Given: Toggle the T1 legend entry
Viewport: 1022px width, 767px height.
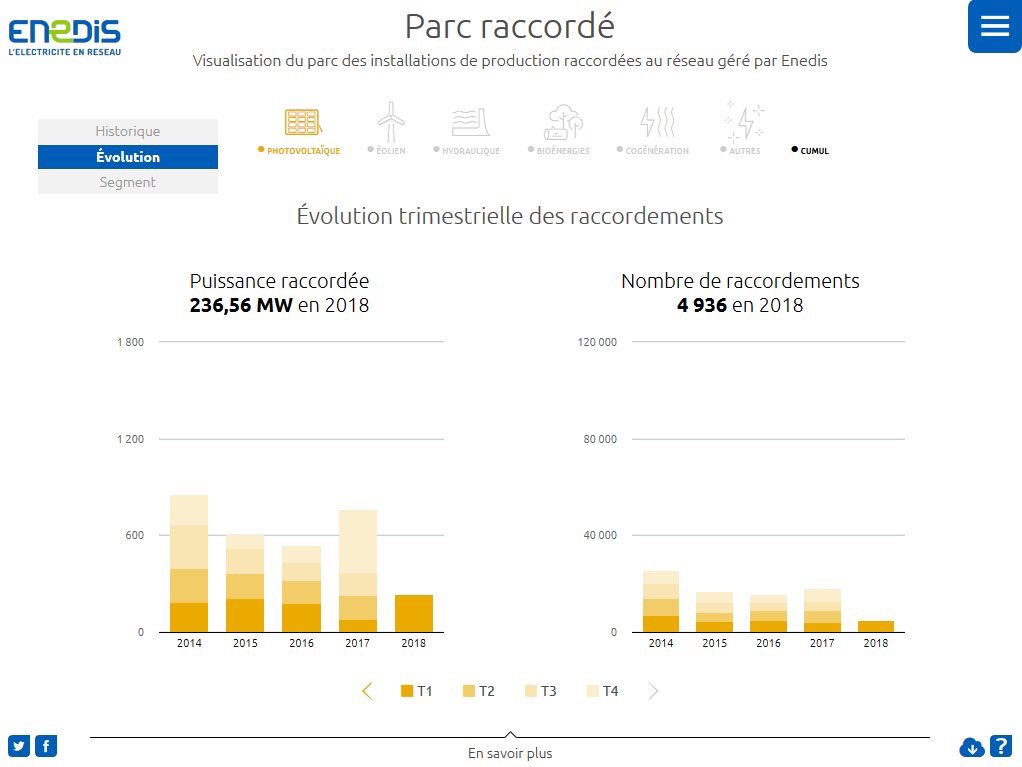Looking at the screenshot, I should tap(416, 691).
